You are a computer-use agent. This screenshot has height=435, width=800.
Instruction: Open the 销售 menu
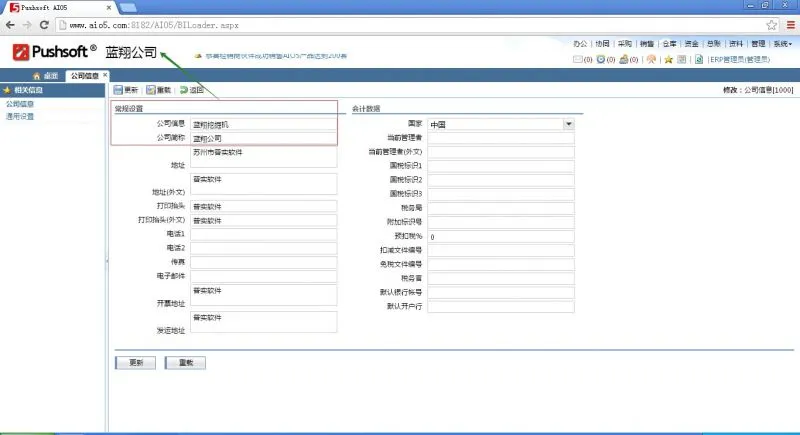tap(647, 44)
